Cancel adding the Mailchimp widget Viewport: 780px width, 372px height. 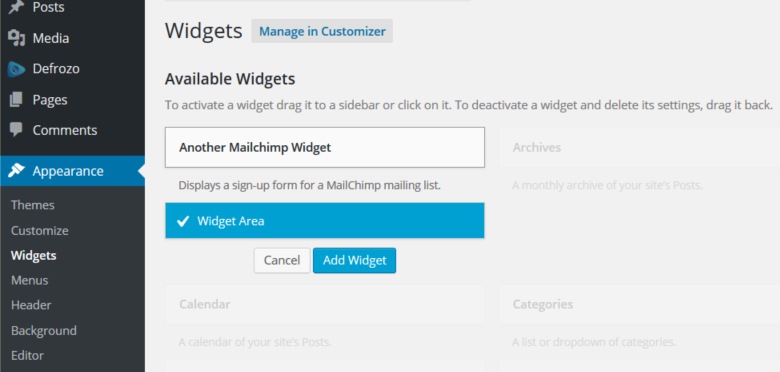pyautogui.click(x=282, y=261)
